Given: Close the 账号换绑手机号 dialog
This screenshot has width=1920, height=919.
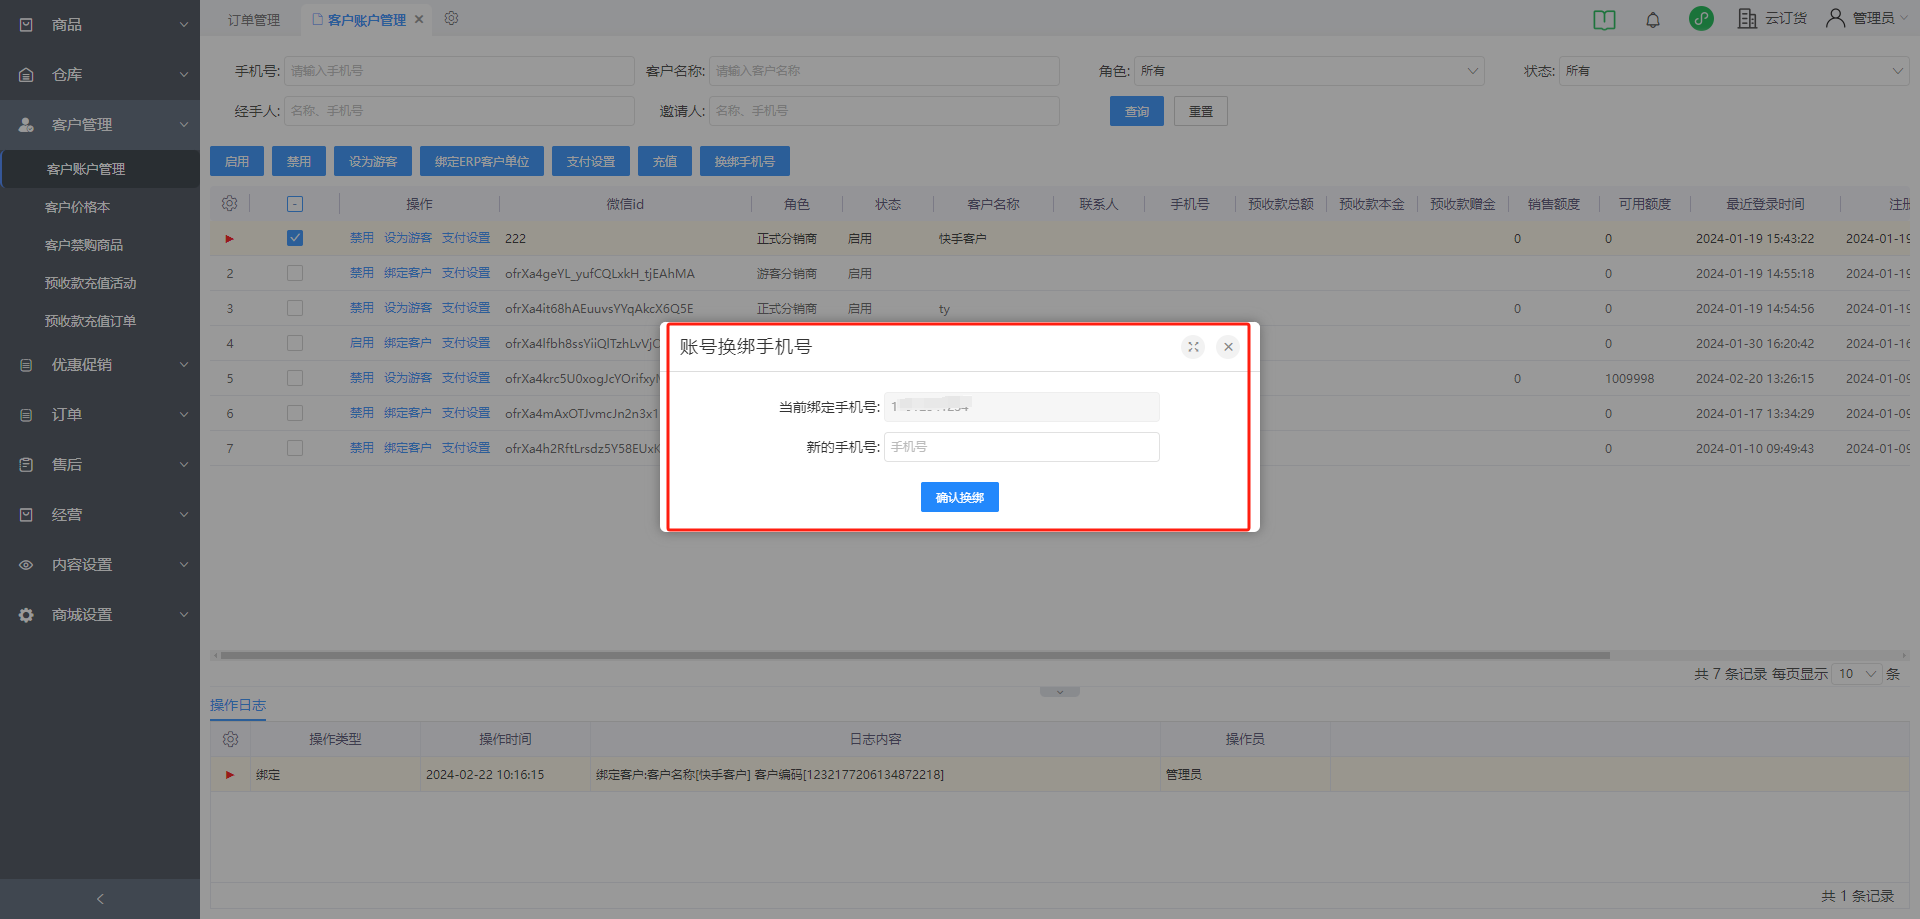Looking at the screenshot, I should point(1228,347).
